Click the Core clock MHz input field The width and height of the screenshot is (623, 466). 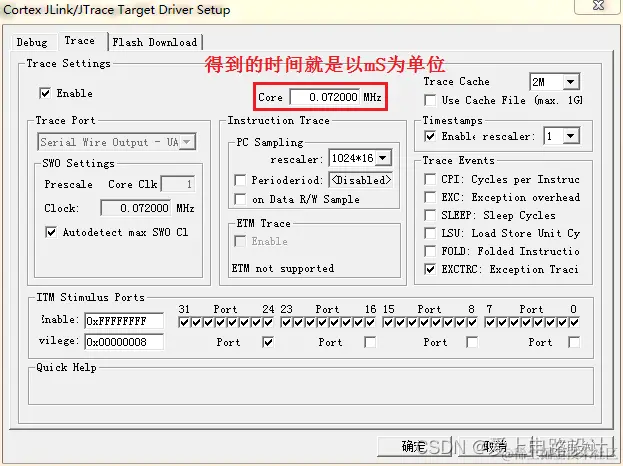click(x=325, y=97)
